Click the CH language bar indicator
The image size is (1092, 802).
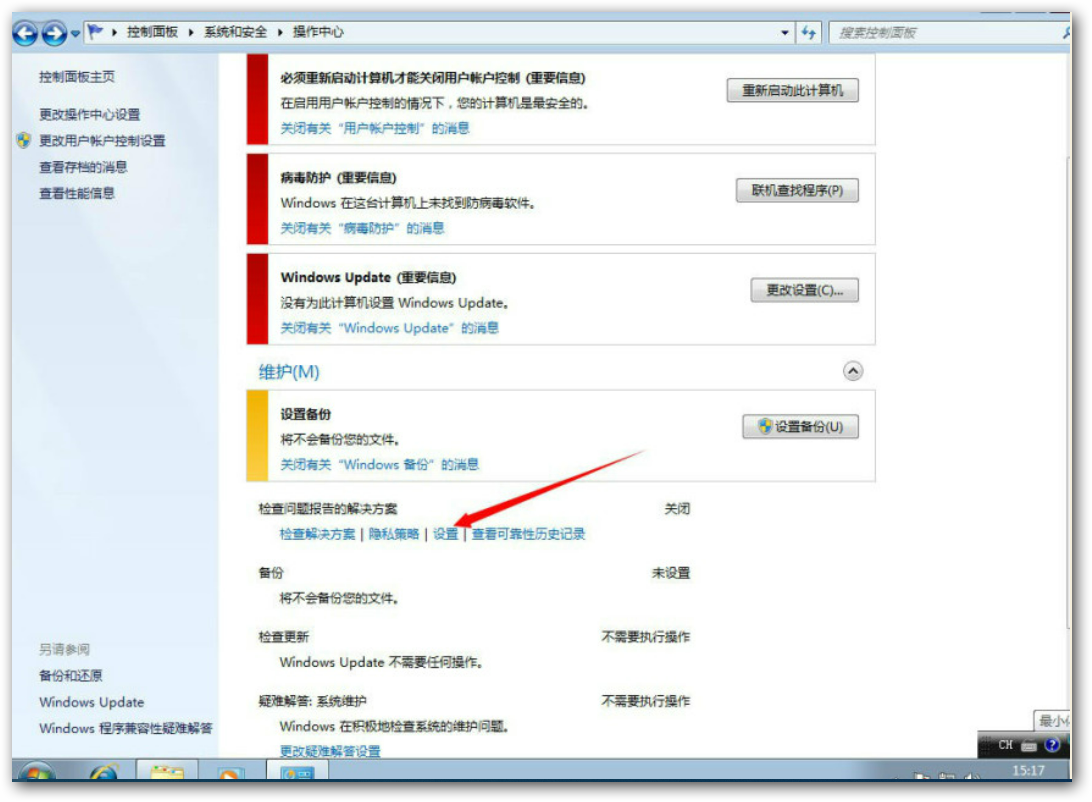click(1005, 745)
